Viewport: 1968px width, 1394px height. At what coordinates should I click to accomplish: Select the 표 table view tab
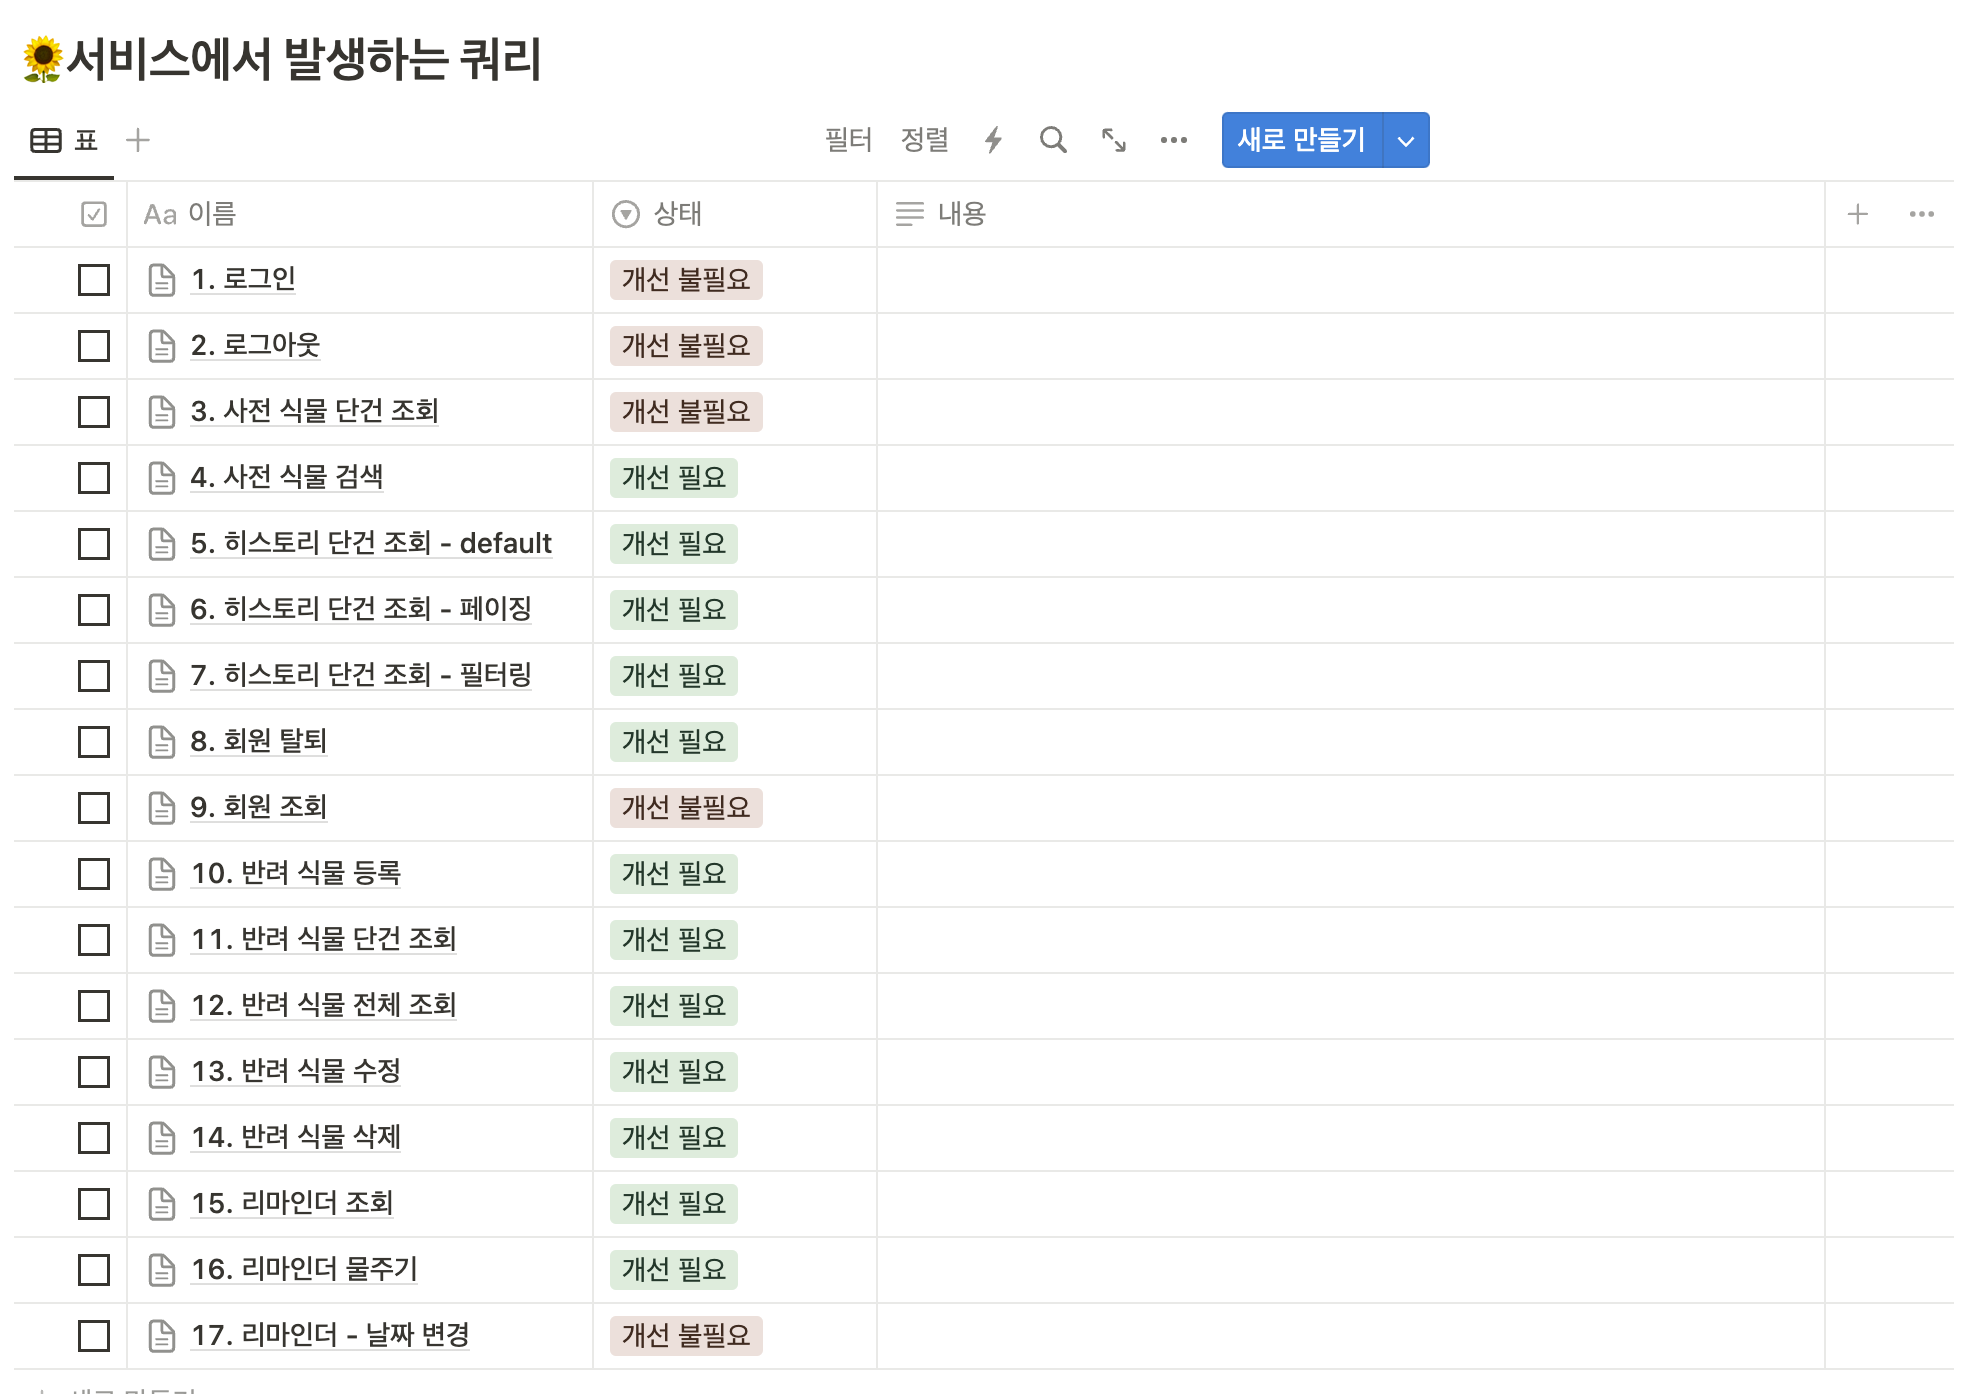coord(65,140)
